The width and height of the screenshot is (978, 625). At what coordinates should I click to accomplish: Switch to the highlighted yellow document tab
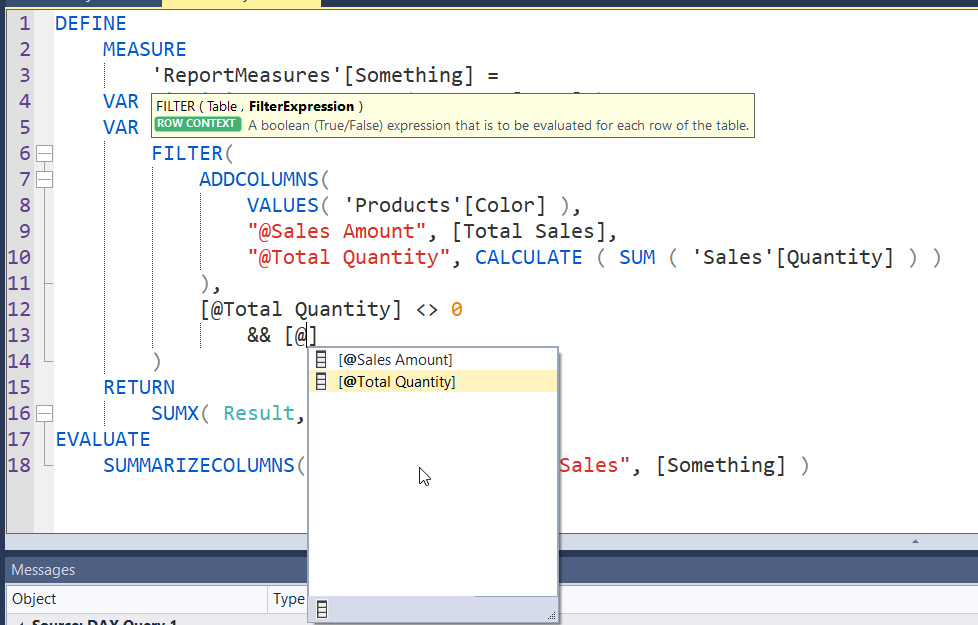(x=240, y=5)
